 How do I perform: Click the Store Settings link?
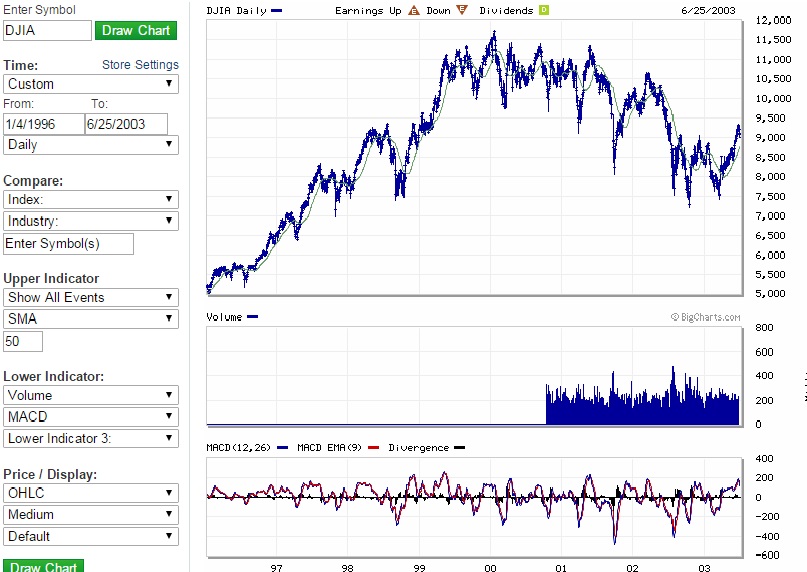pyautogui.click(x=140, y=65)
